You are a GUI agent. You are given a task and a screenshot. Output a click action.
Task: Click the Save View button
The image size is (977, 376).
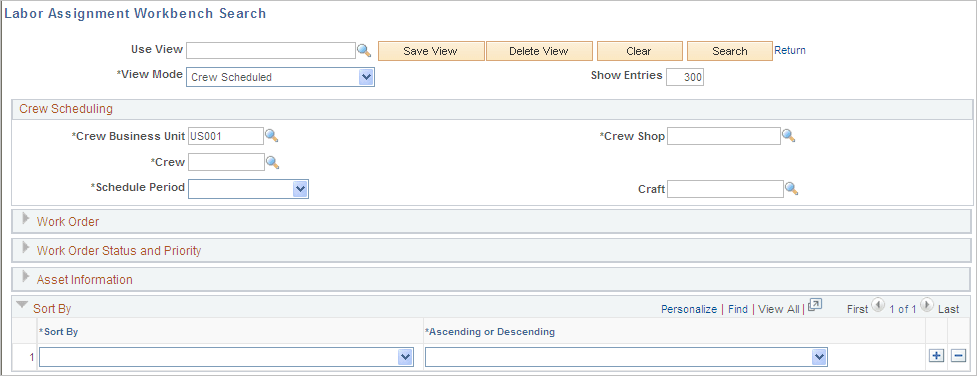coord(431,51)
